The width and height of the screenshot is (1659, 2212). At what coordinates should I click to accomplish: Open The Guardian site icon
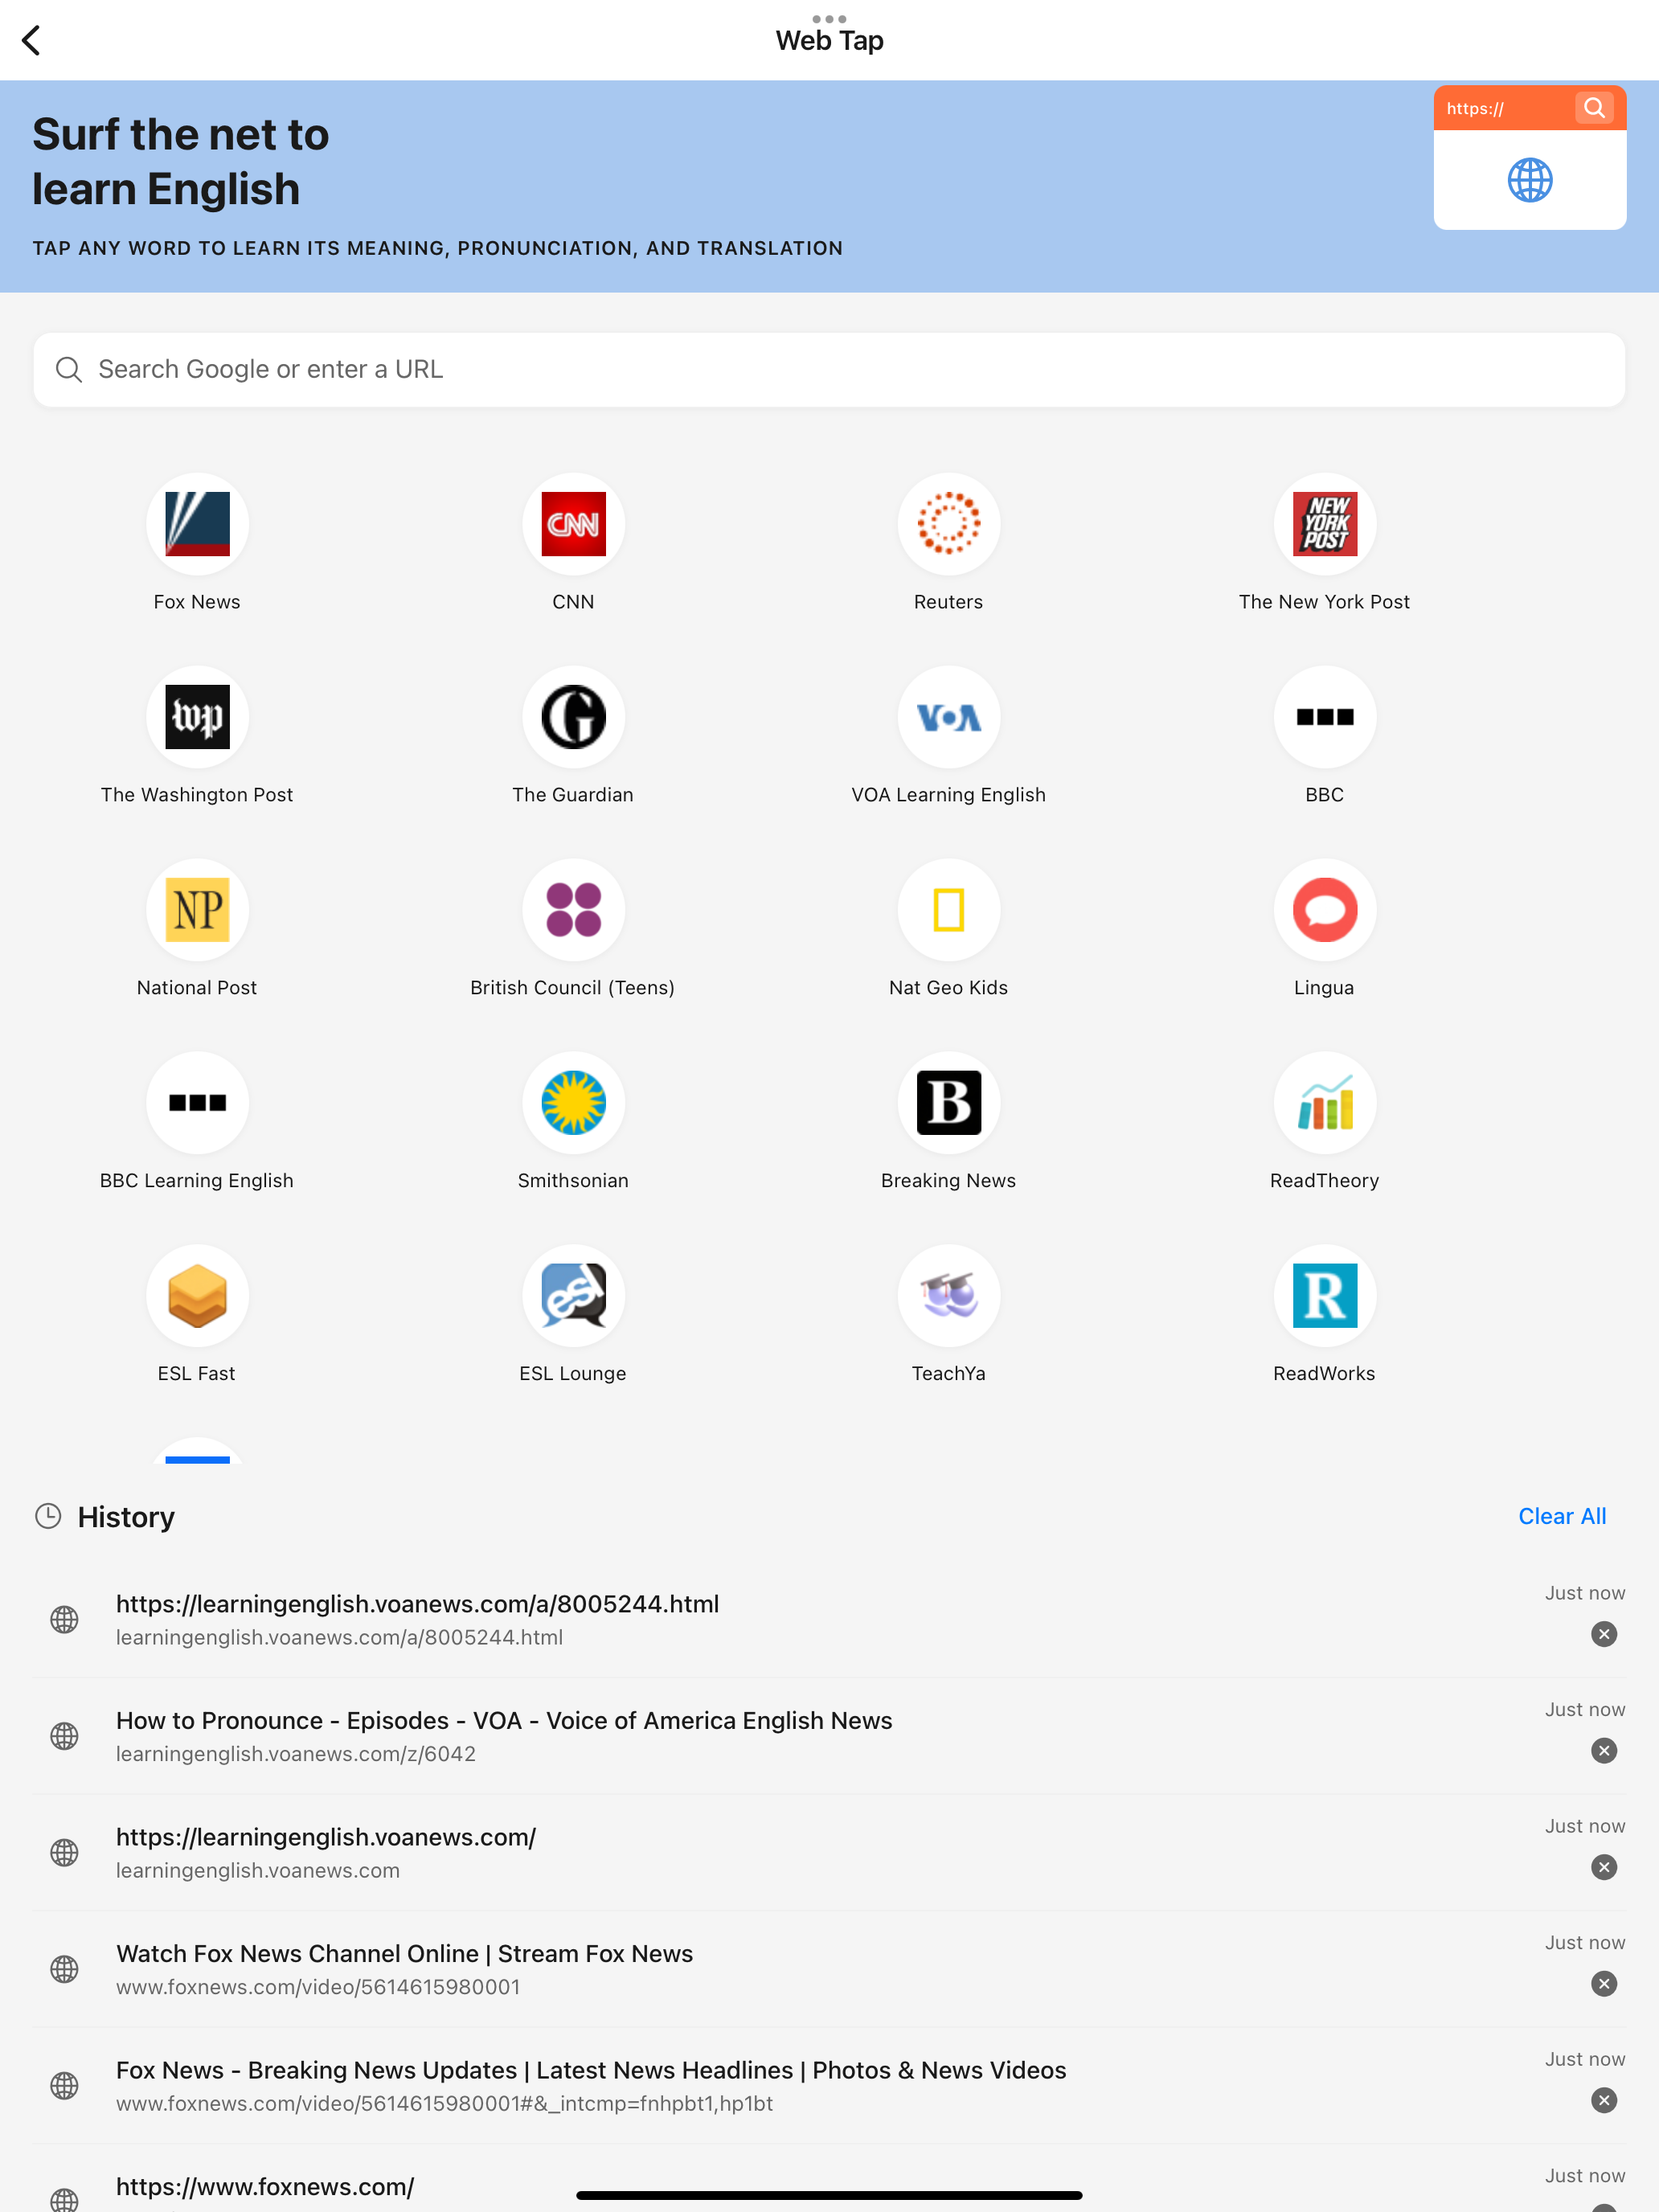573,717
